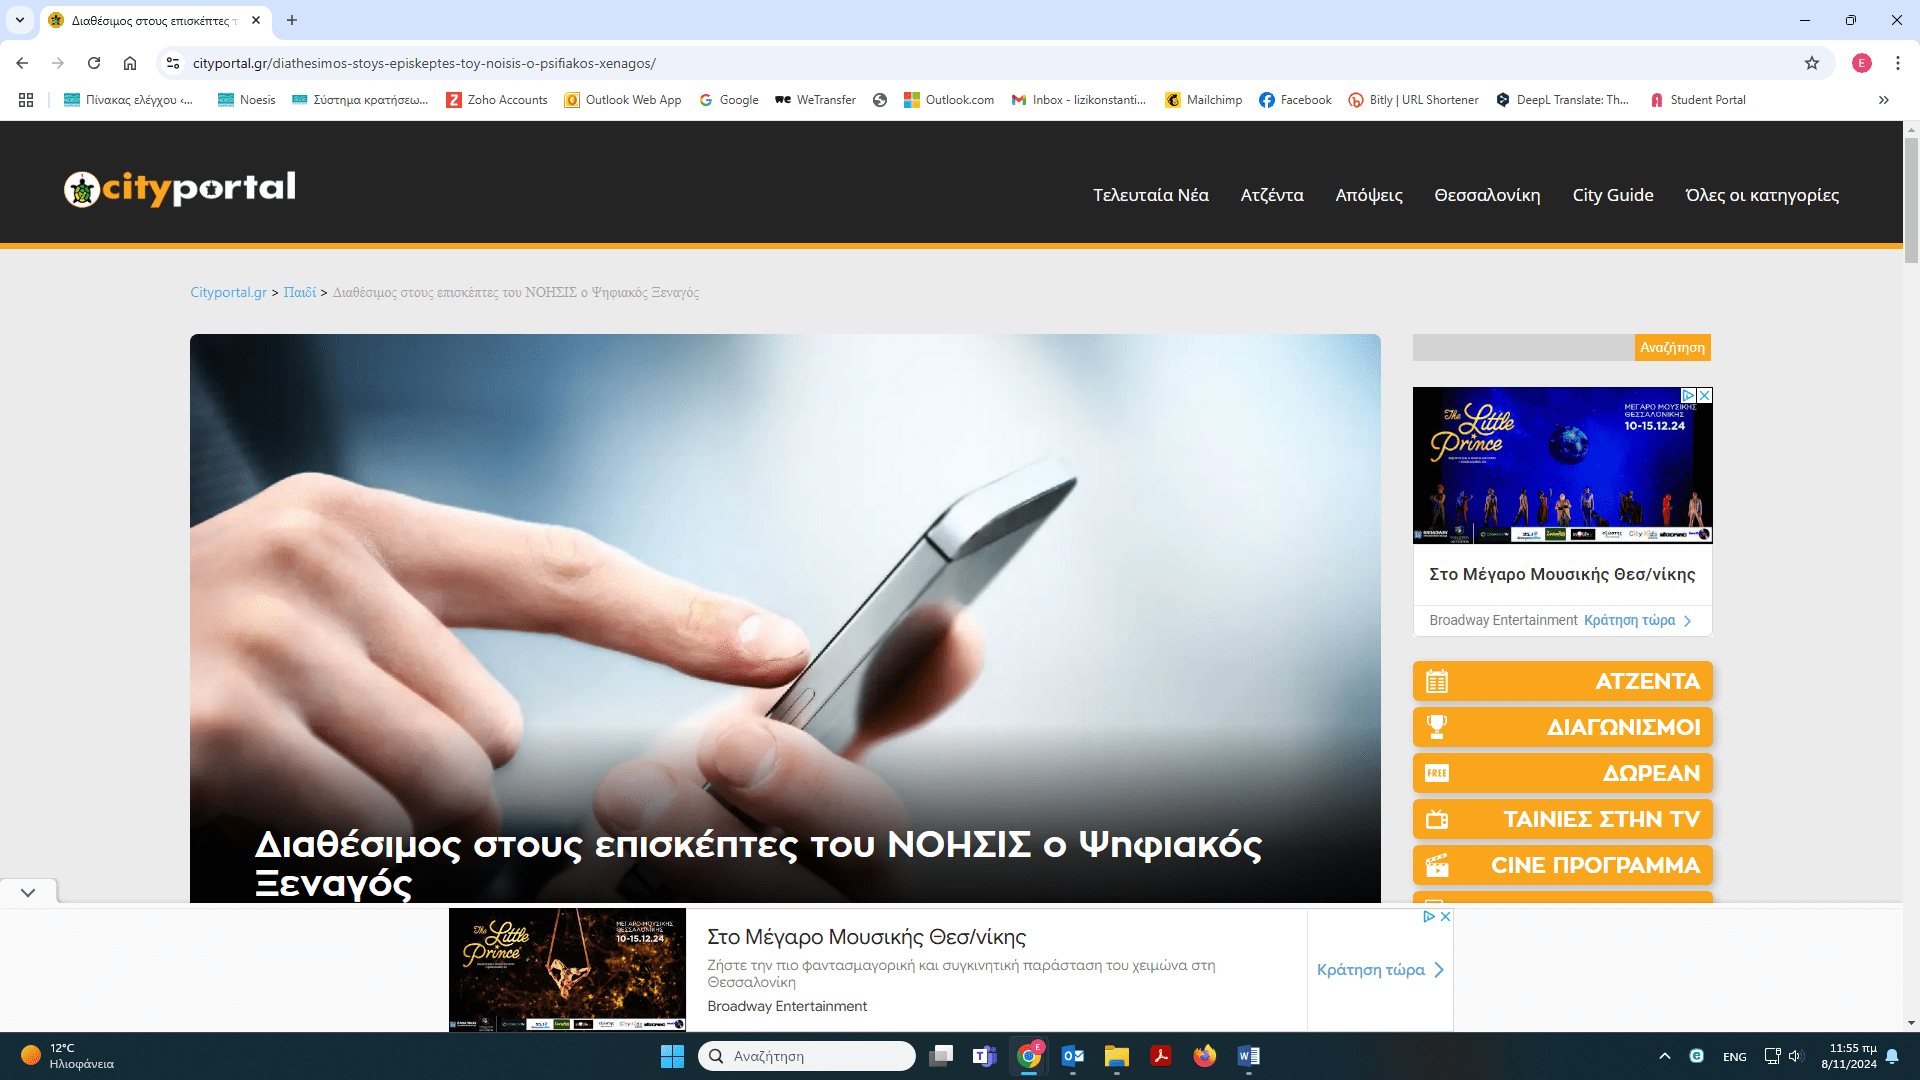The width and height of the screenshot is (1920, 1080).
Task: Click the ΑΤΖΕΝΤΑ calendar sidebar button
Action: point(1562,681)
